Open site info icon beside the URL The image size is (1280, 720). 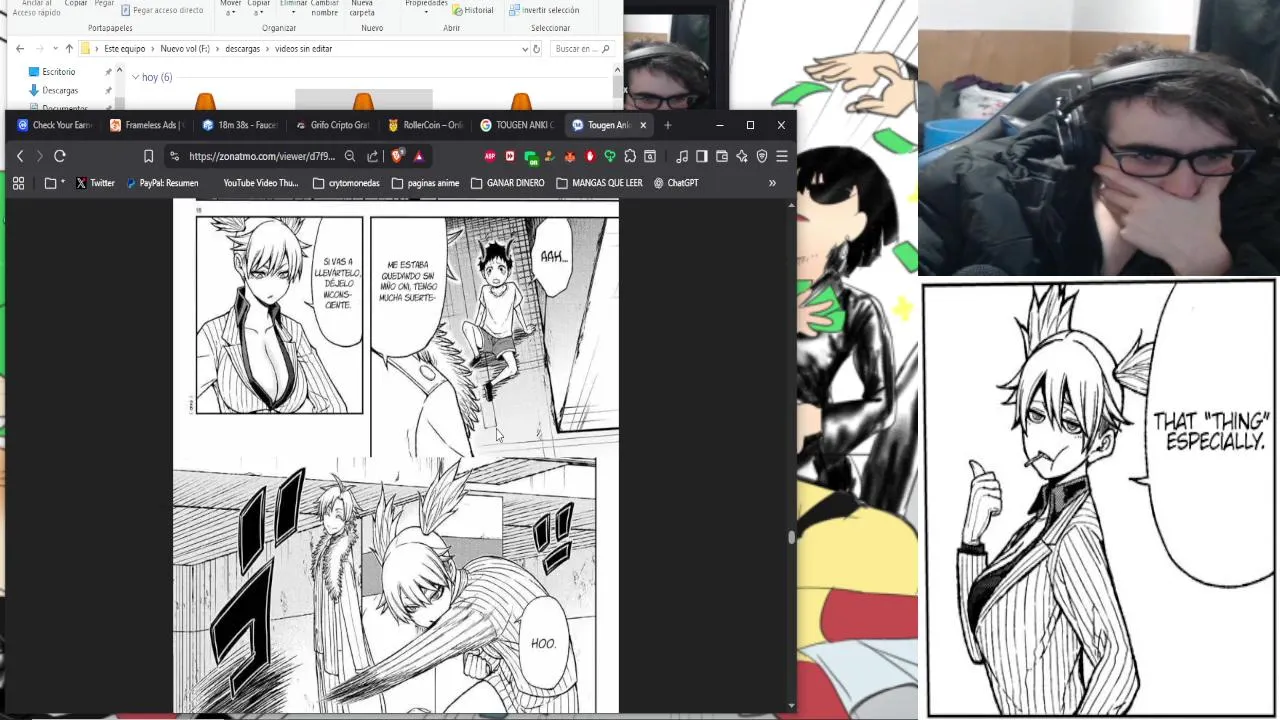click(174, 156)
